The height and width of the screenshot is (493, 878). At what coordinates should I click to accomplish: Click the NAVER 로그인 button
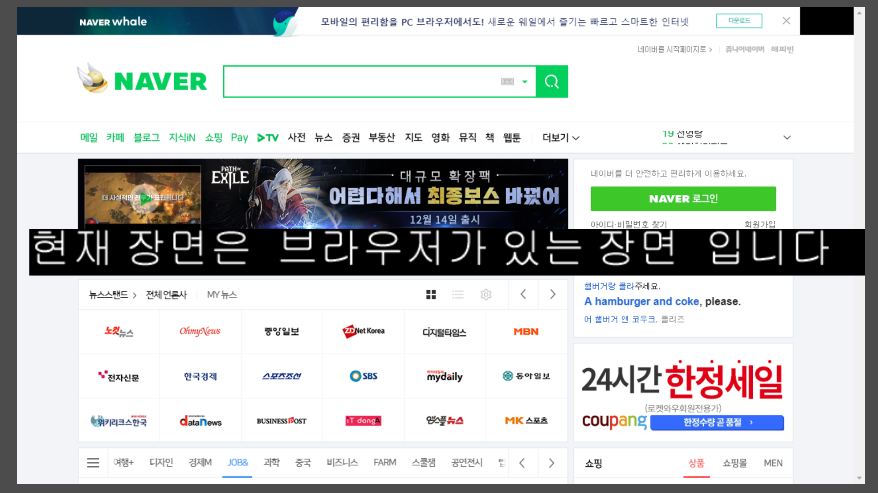pyautogui.click(x=683, y=198)
